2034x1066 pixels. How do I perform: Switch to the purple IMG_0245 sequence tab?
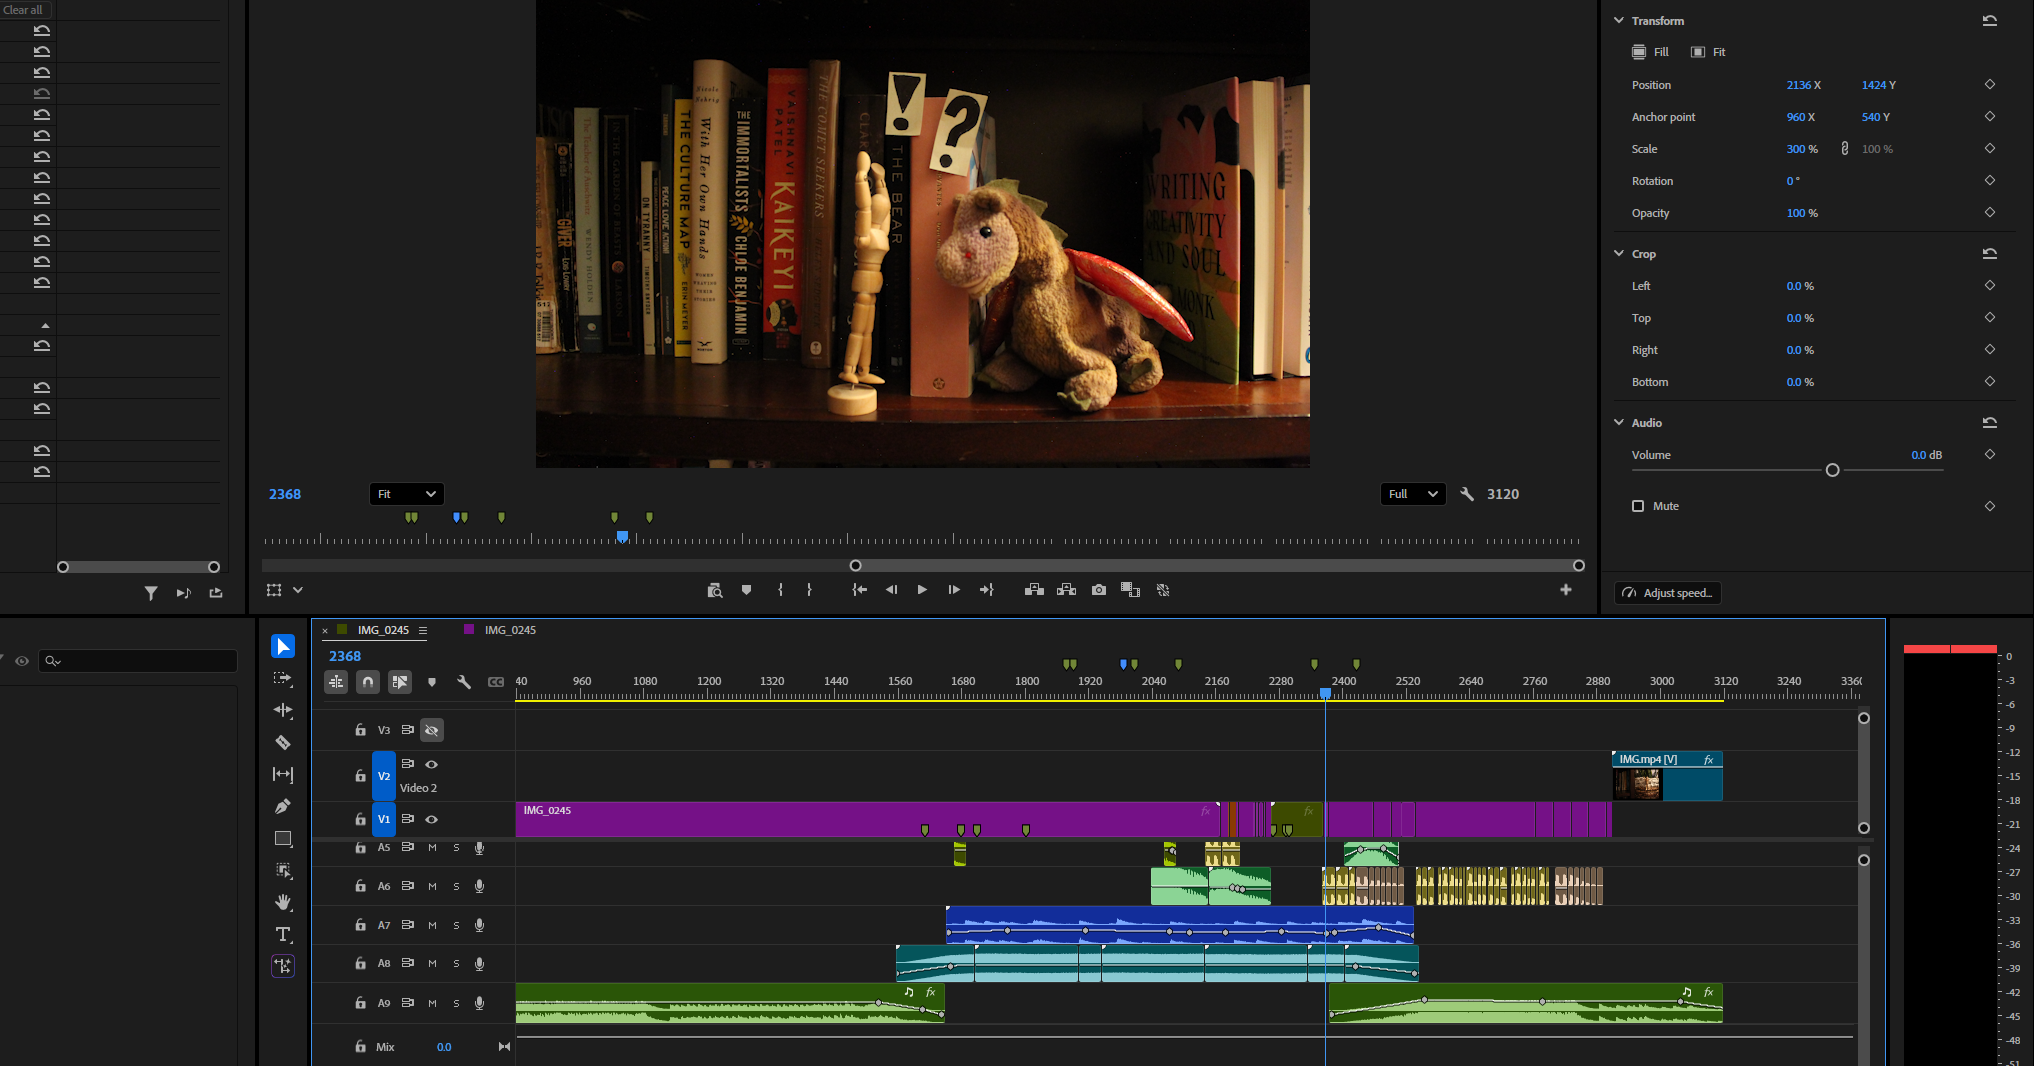point(509,630)
